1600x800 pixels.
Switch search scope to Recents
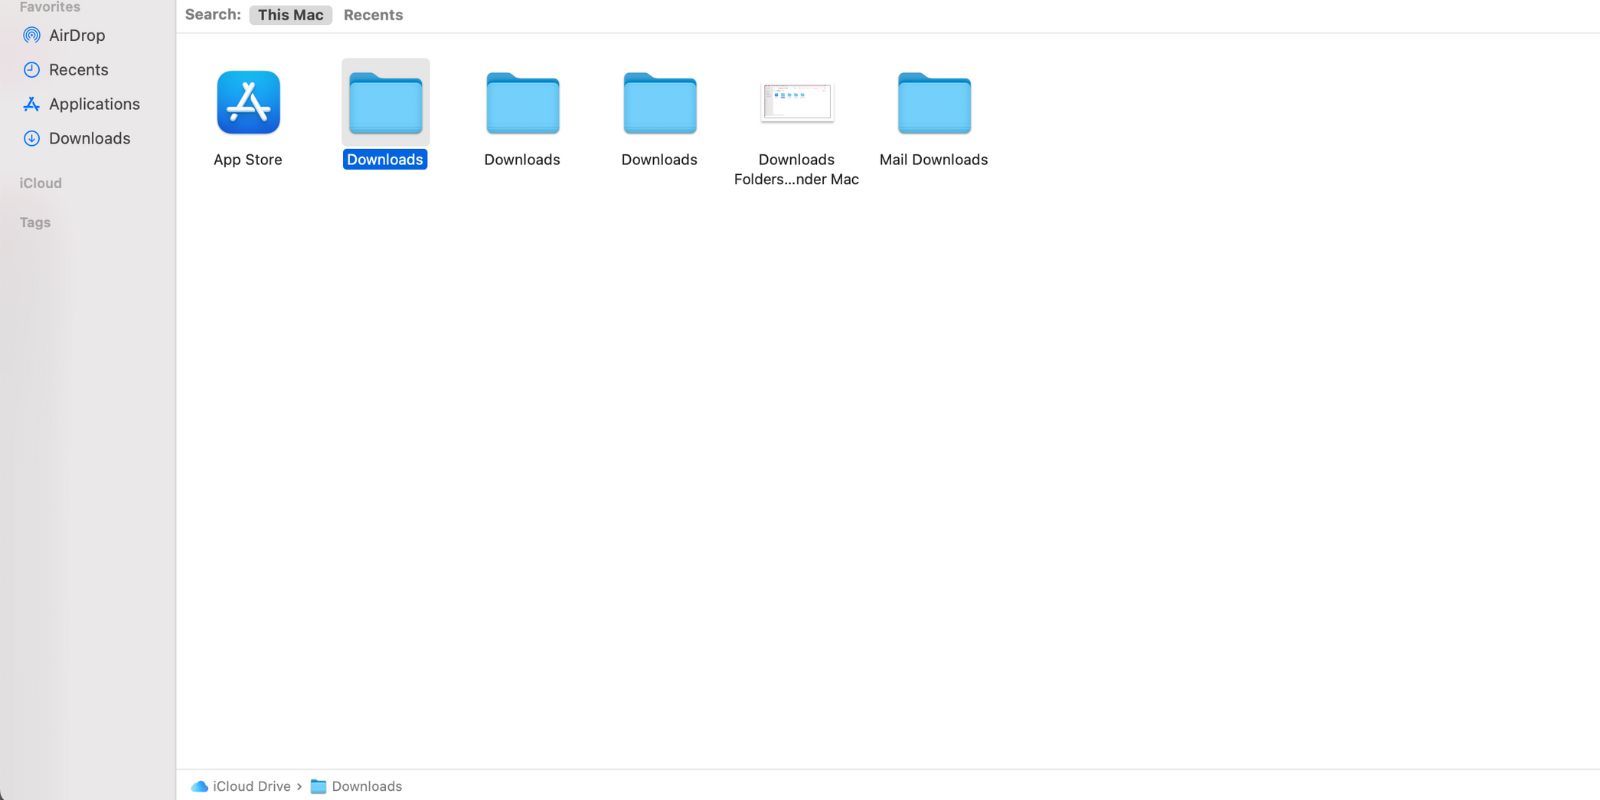[373, 15]
